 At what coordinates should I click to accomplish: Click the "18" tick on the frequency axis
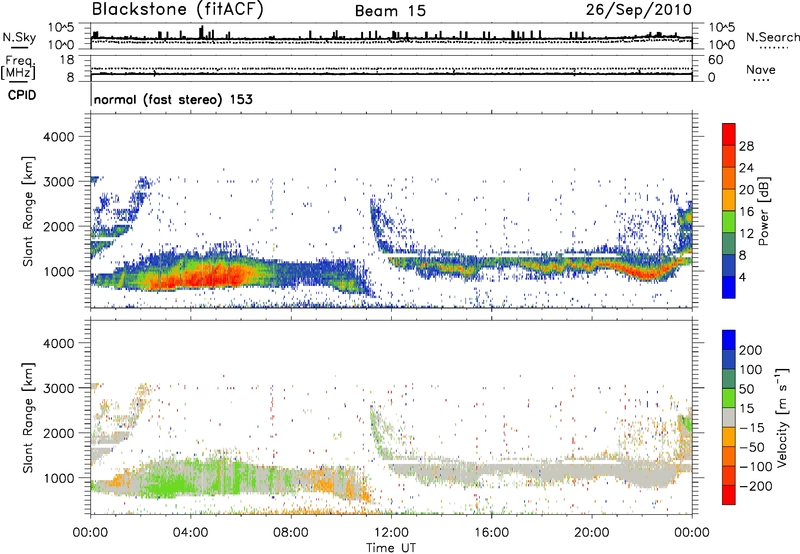click(67, 60)
